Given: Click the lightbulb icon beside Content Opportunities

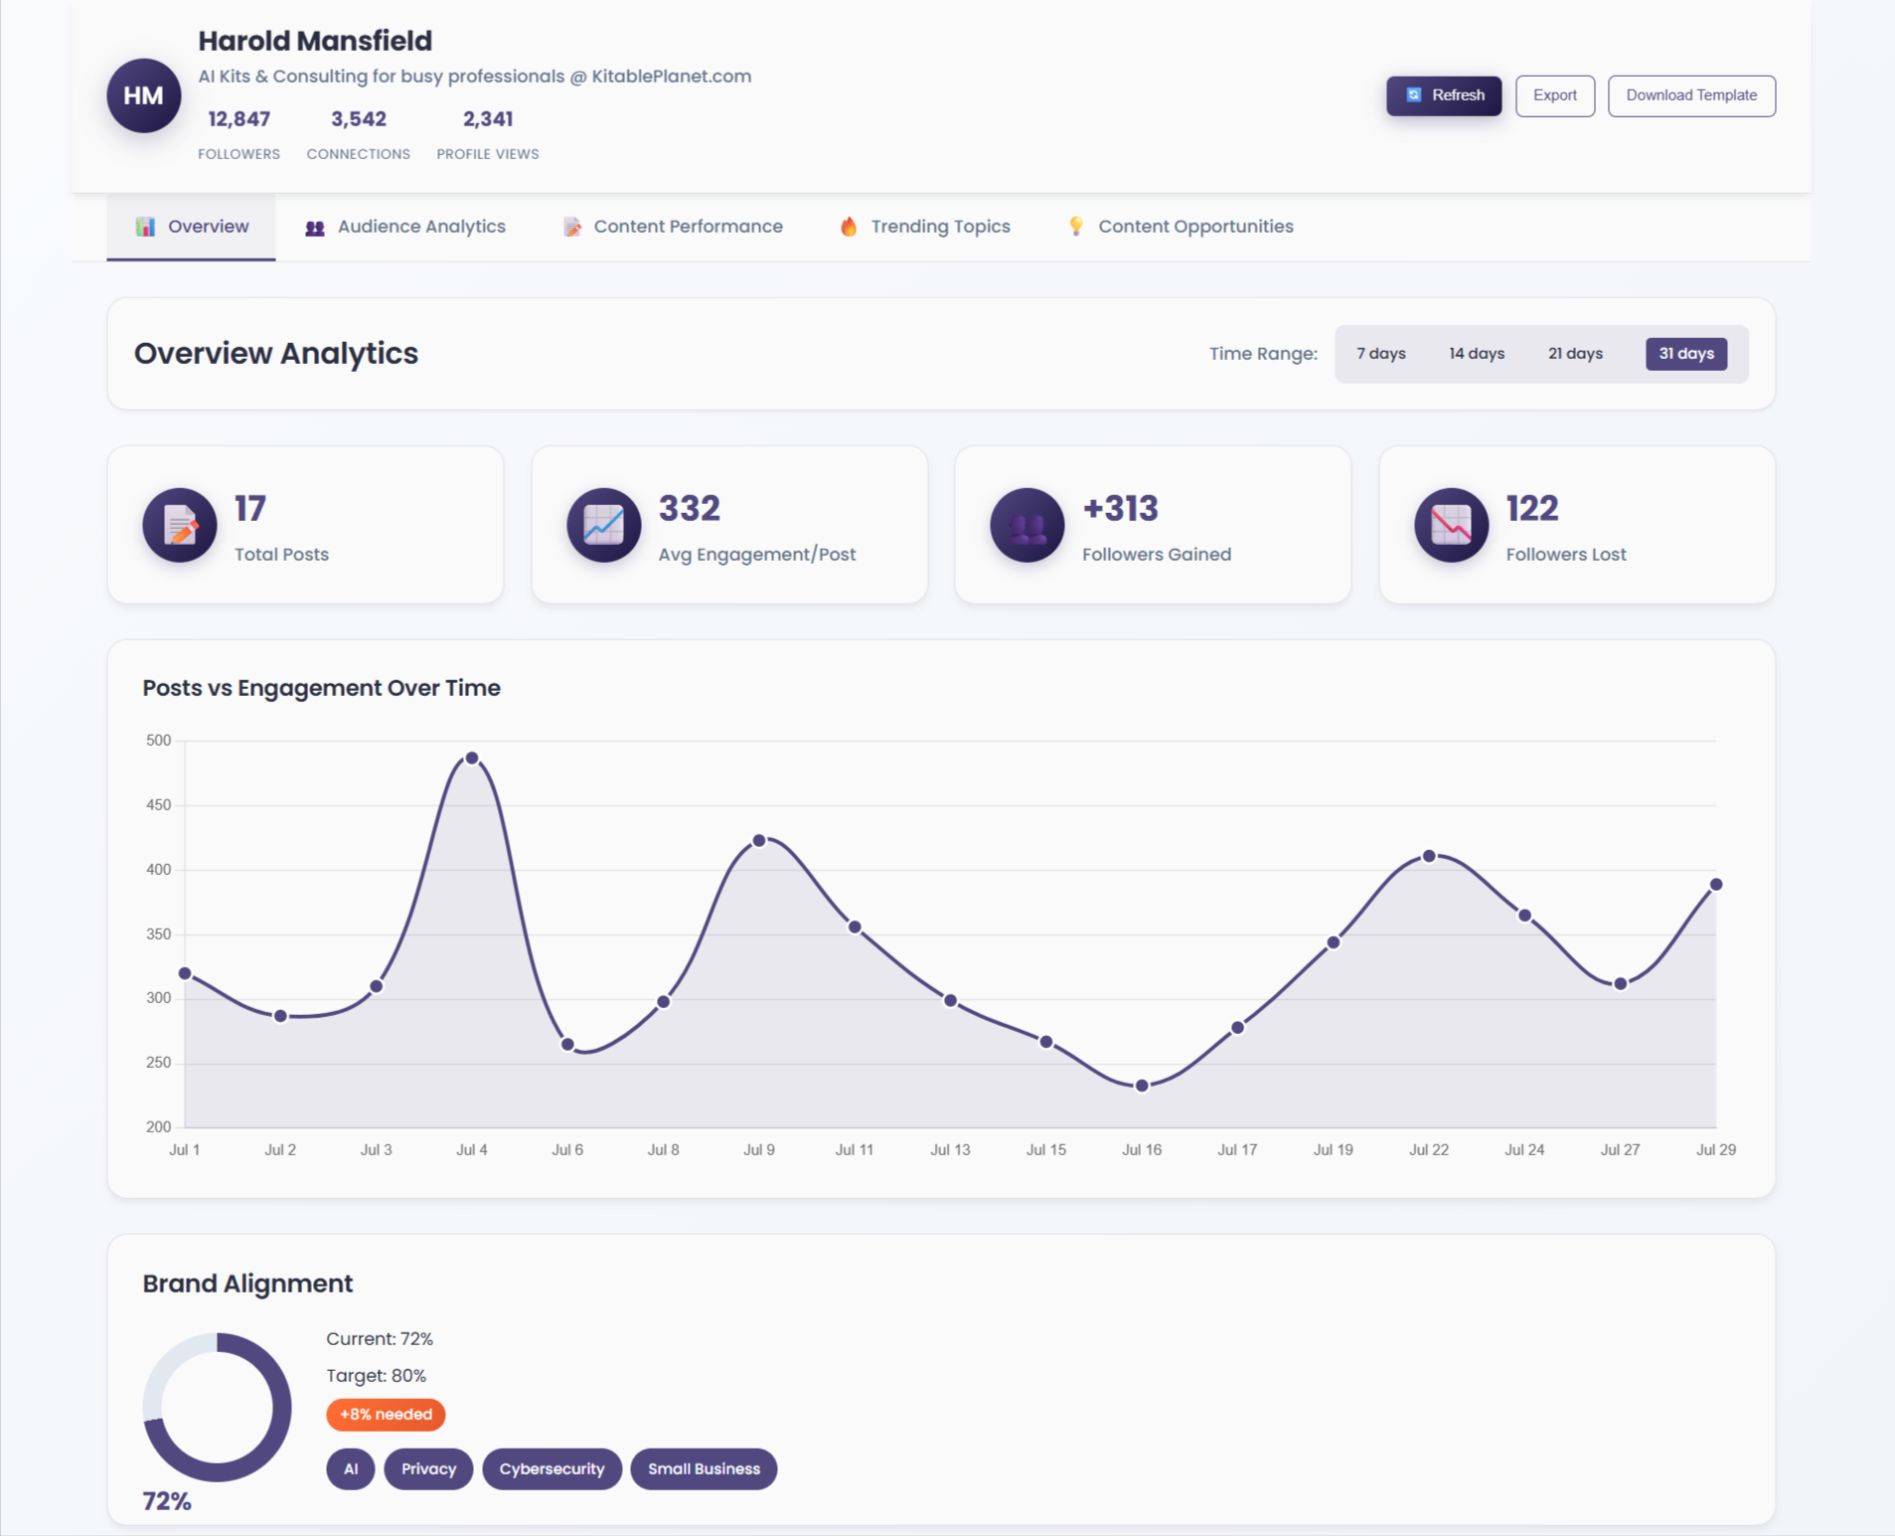Looking at the screenshot, I should click(1076, 227).
